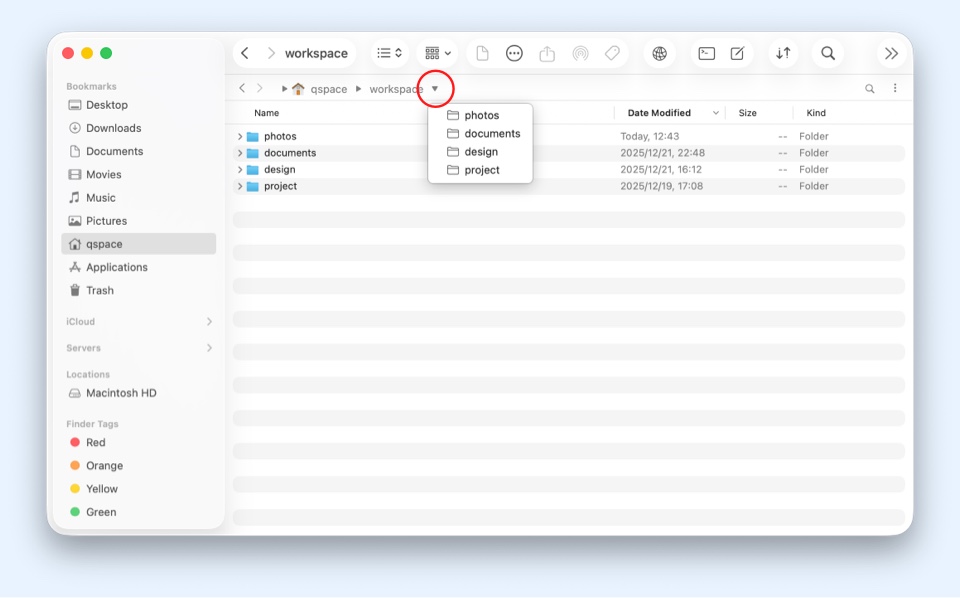Open the grid view options dropdown
The image size is (960, 598).
(438, 53)
